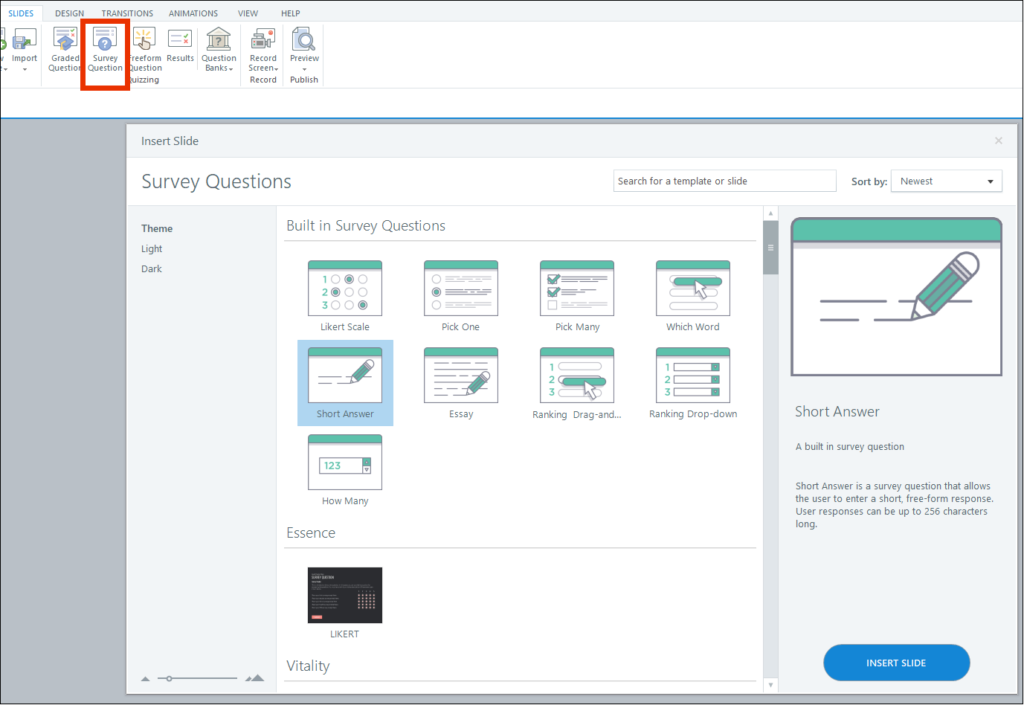Switch to the Design ribbon tab
Image resolution: width=1024 pixels, height=705 pixels.
pos(69,13)
